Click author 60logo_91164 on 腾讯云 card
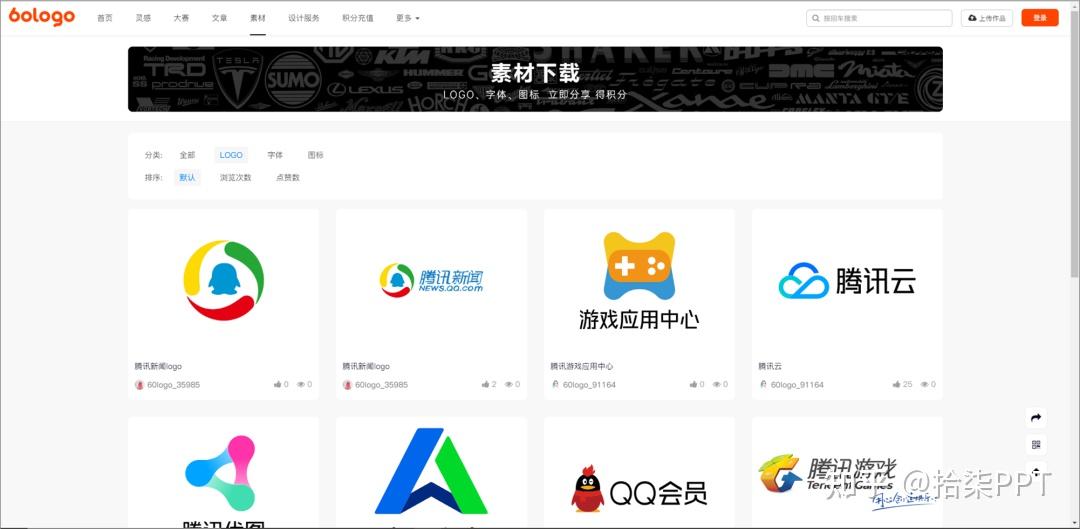Viewport: 1080px width, 529px height. click(x=797, y=384)
